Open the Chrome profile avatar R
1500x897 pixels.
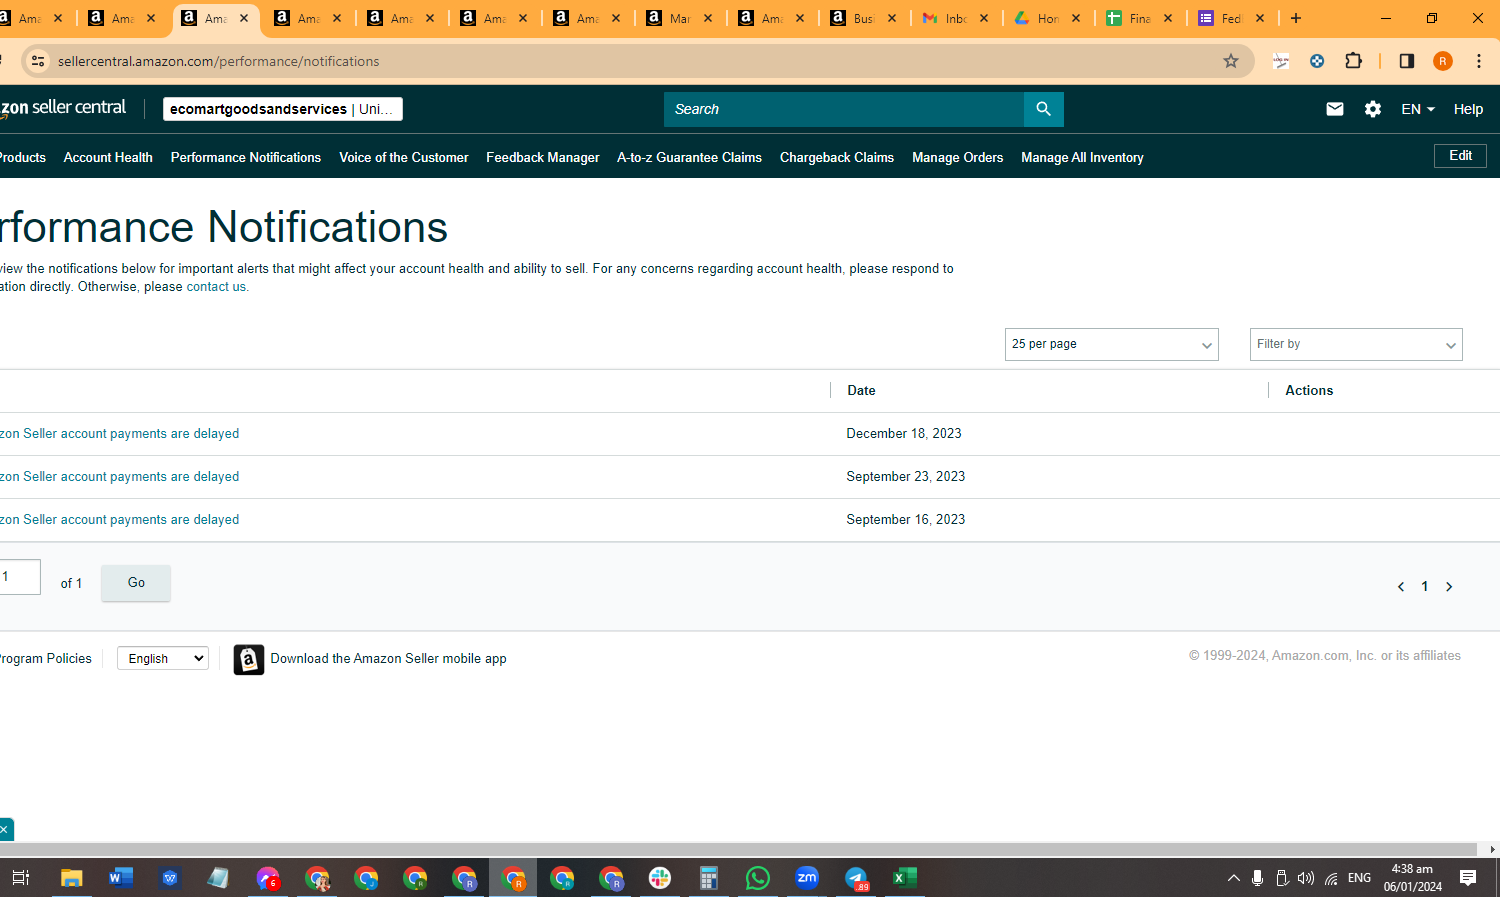1443,61
